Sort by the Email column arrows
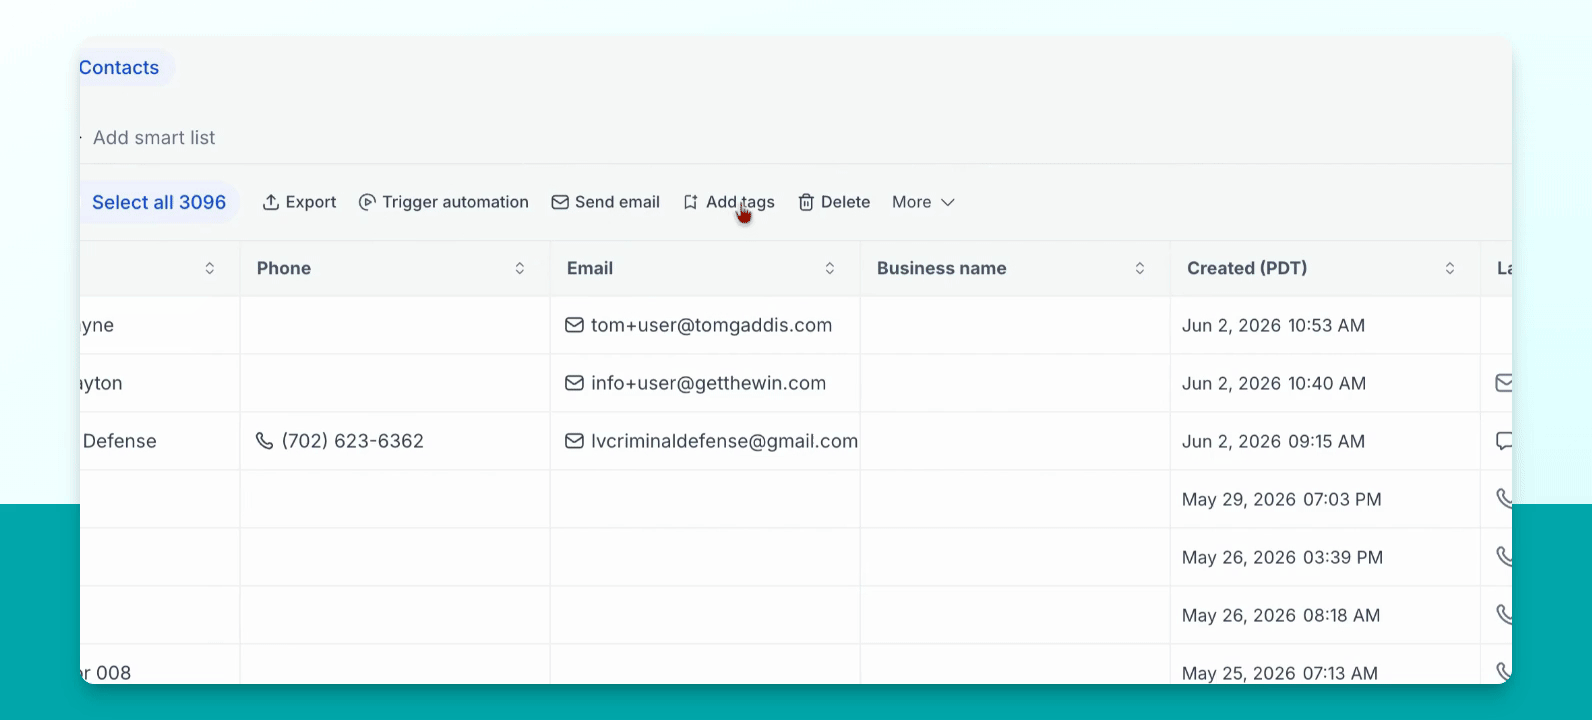 [830, 268]
